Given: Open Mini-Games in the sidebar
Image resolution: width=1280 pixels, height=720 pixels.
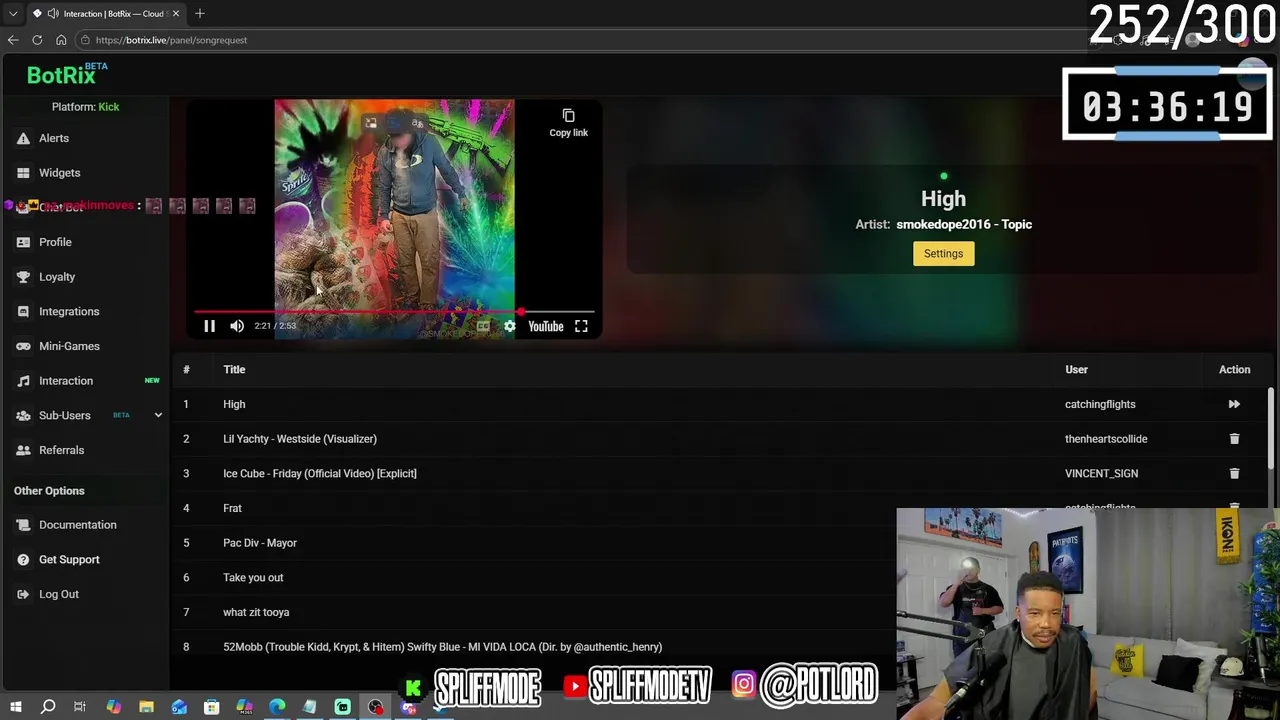Looking at the screenshot, I should coord(69,346).
